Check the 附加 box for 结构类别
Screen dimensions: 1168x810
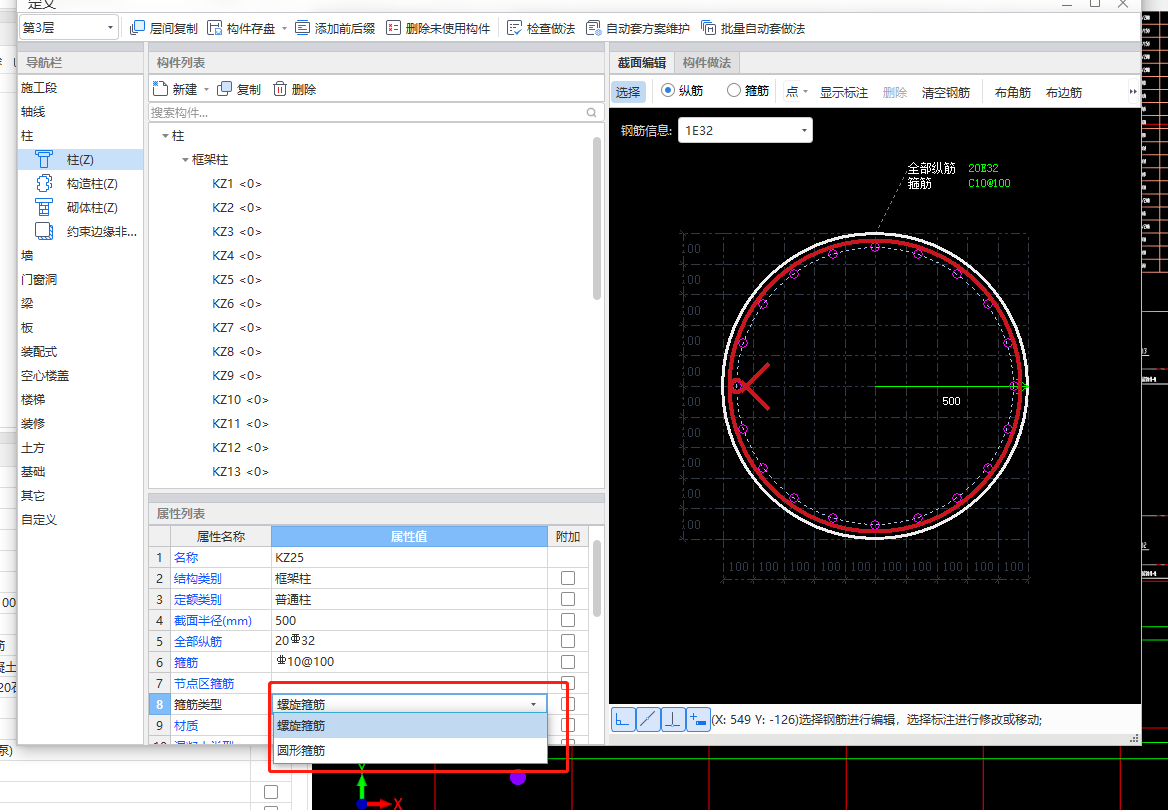(x=568, y=578)
